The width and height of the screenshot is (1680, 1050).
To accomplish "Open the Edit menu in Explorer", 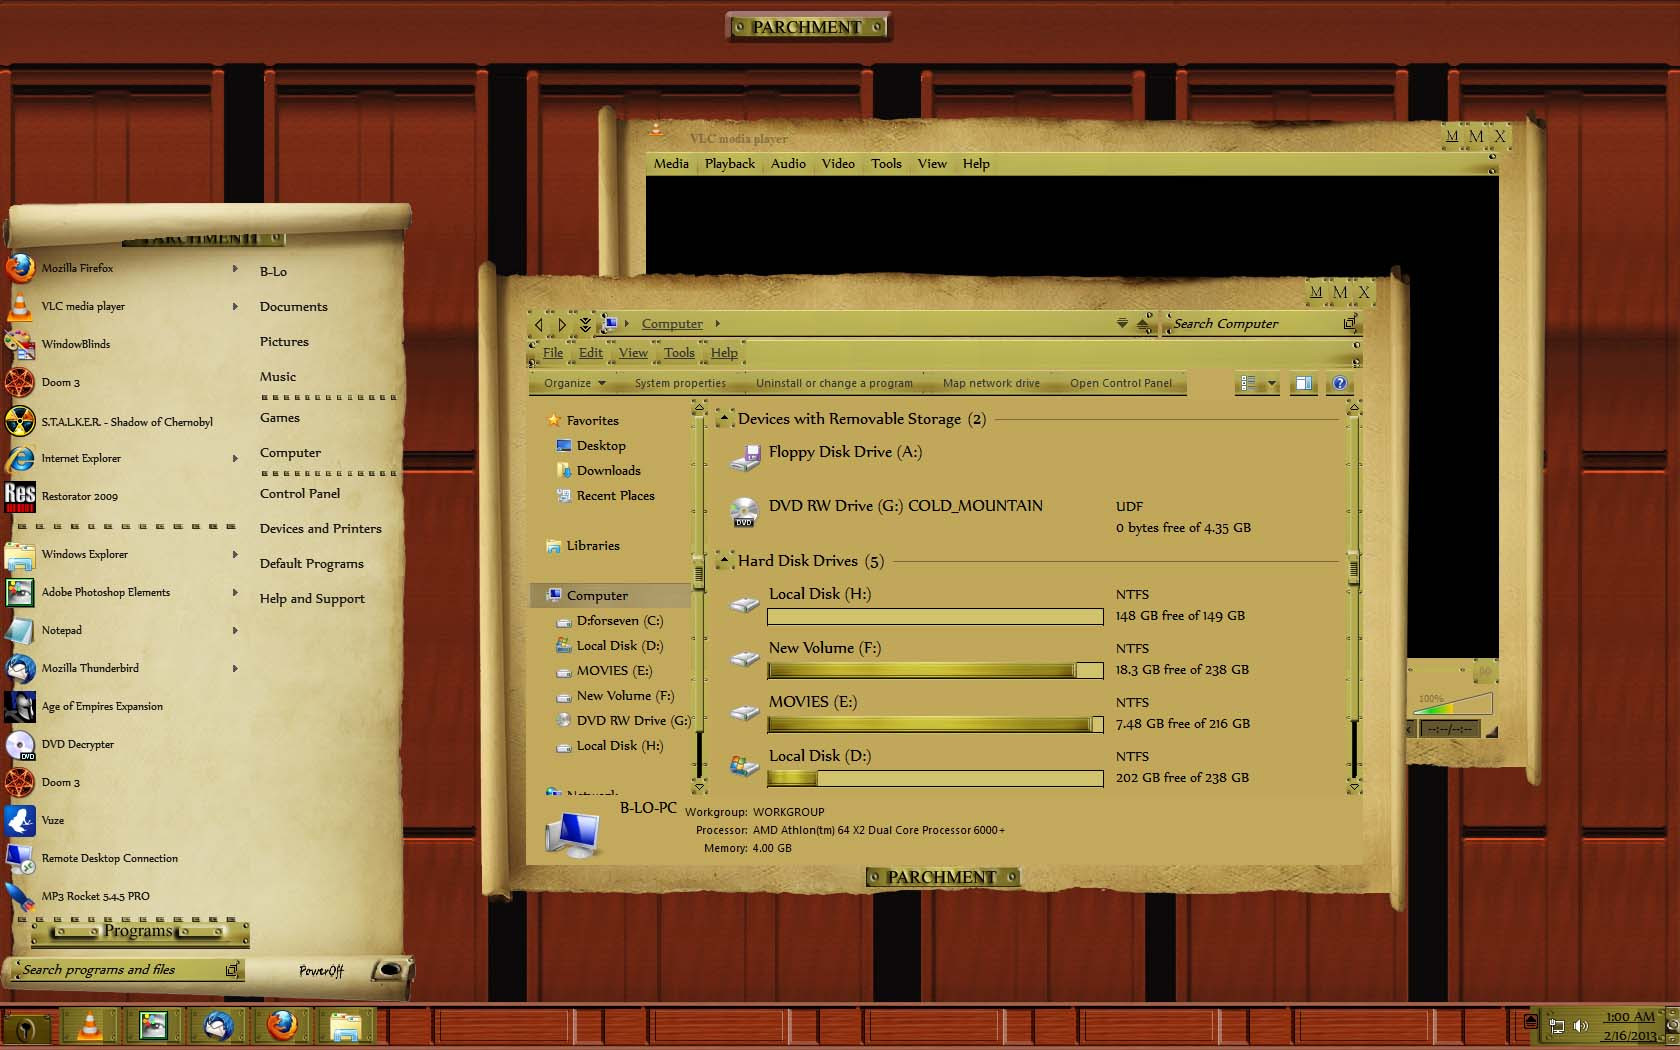I will 591,353.
